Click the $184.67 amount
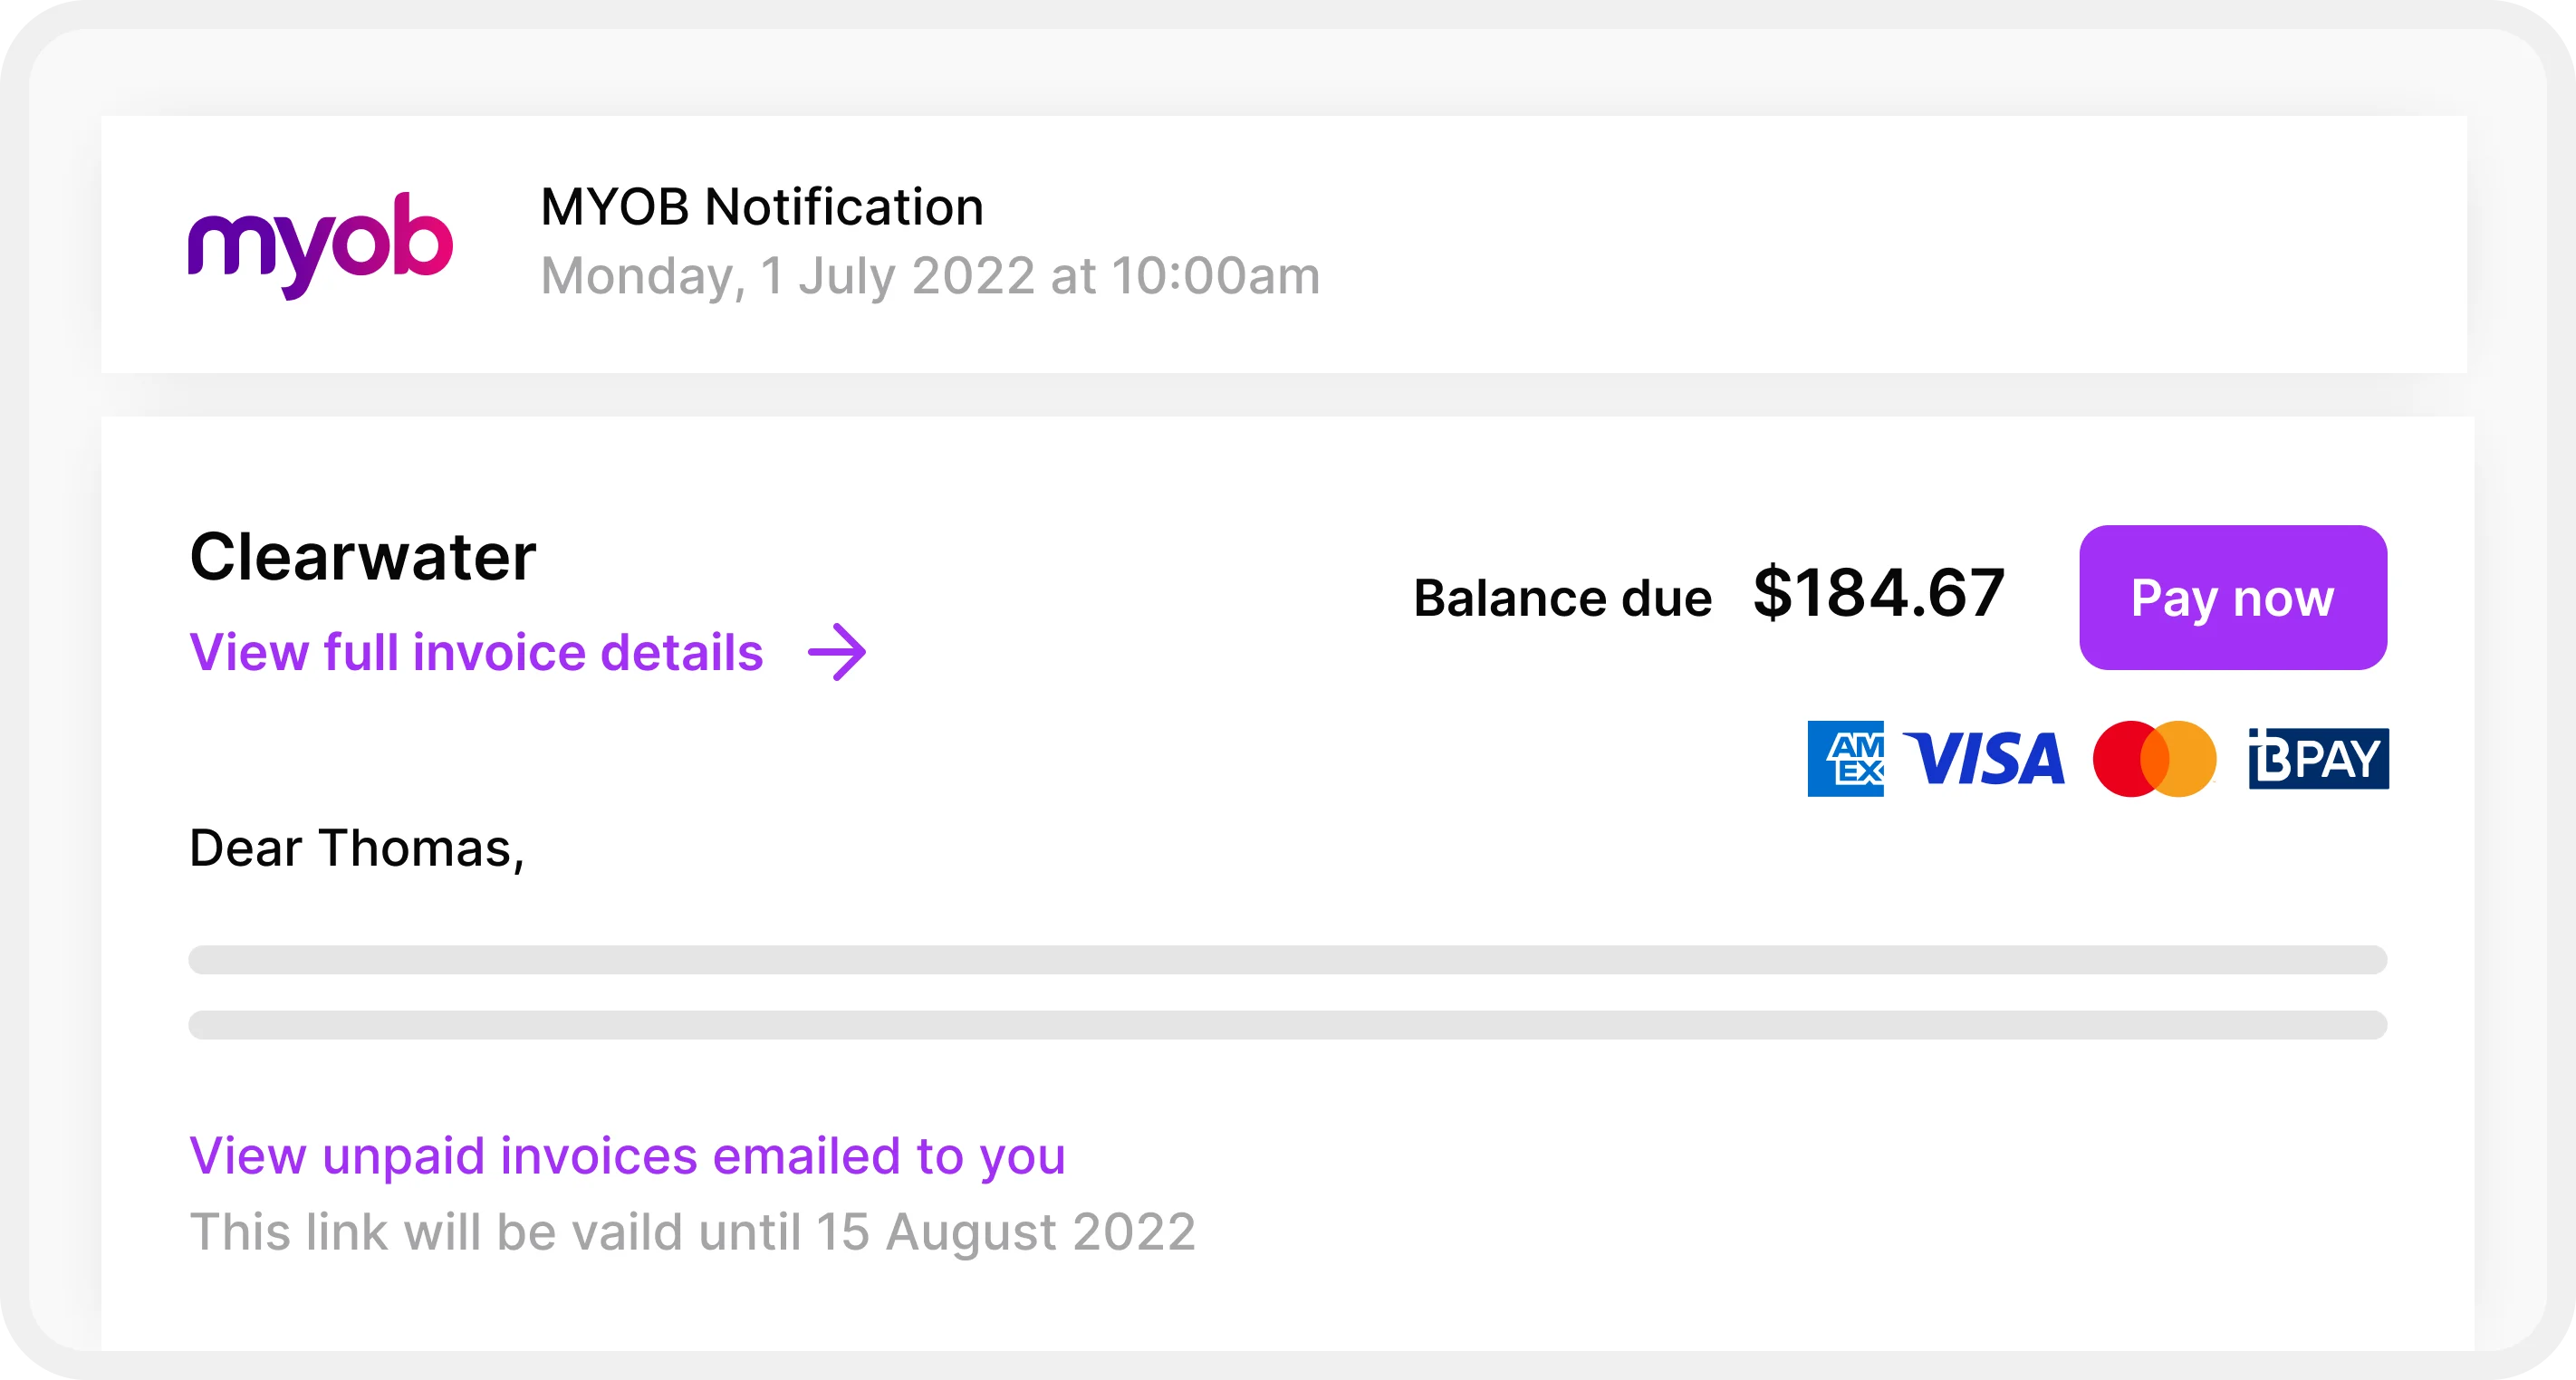Viewport: 2576px width, 1380px height. click(1879, 593)
